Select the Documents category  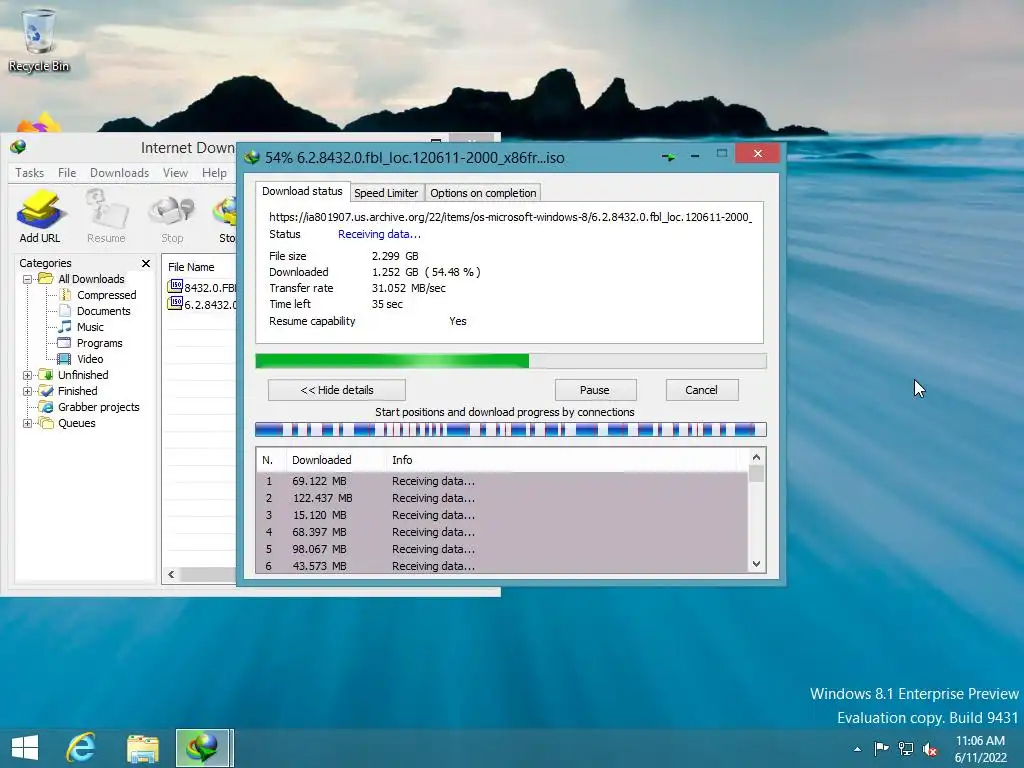[x=103, y=311]
